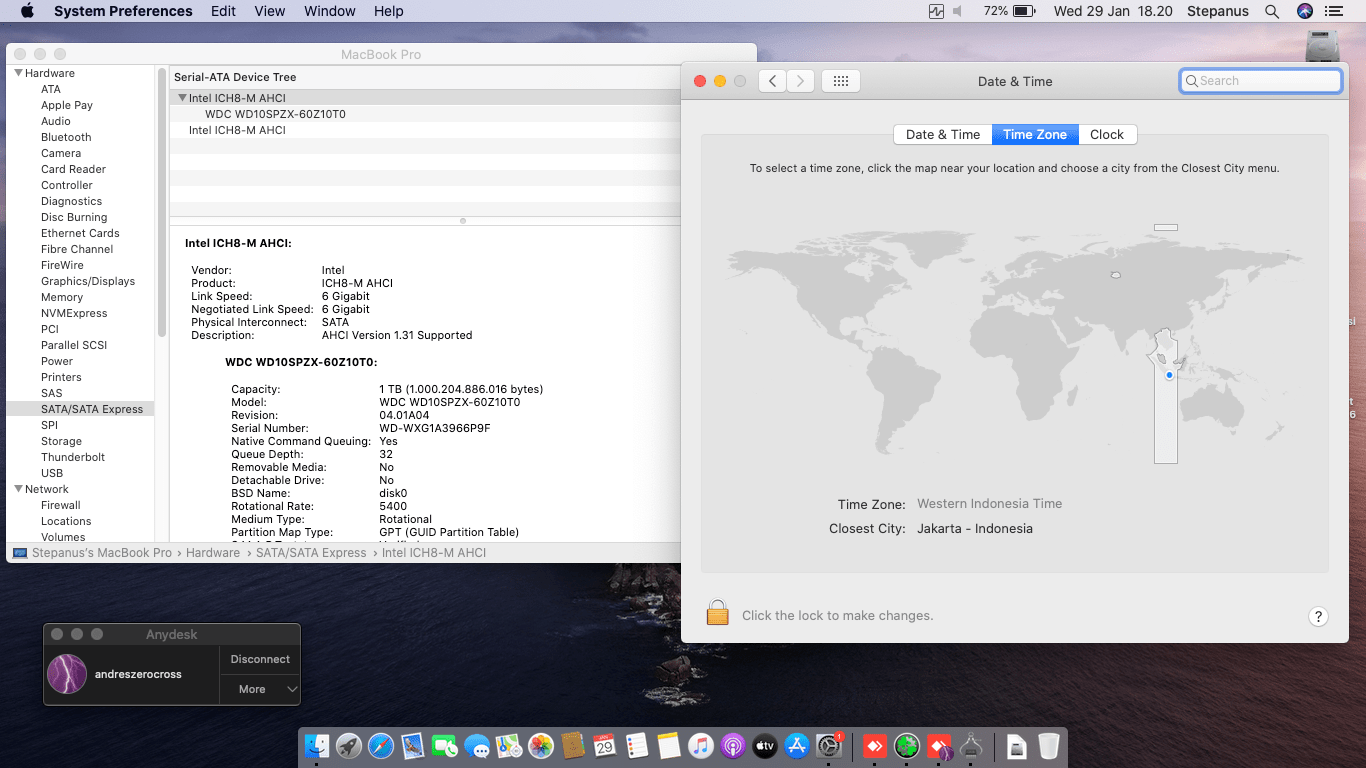Switch to the Date & Time tab
1366x768 pixels.
(x=943, y=134)
